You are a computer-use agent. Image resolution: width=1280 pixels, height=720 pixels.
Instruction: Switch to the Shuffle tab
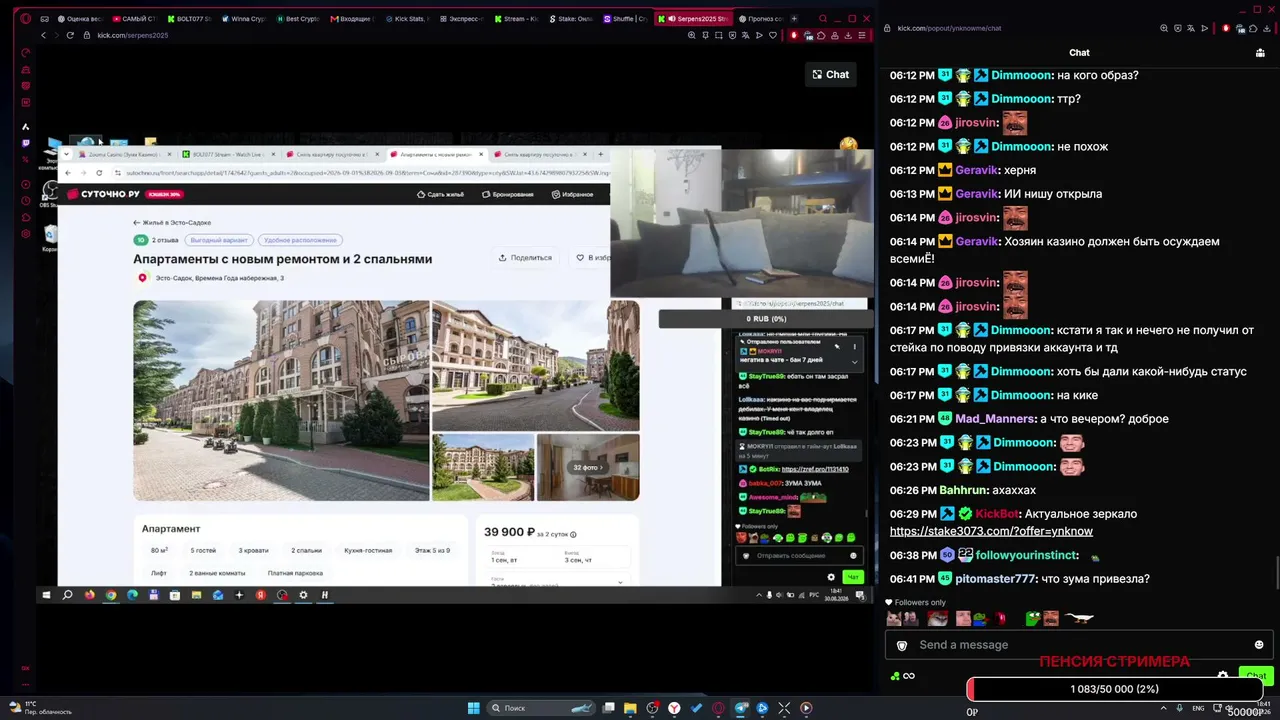point(625,18)
